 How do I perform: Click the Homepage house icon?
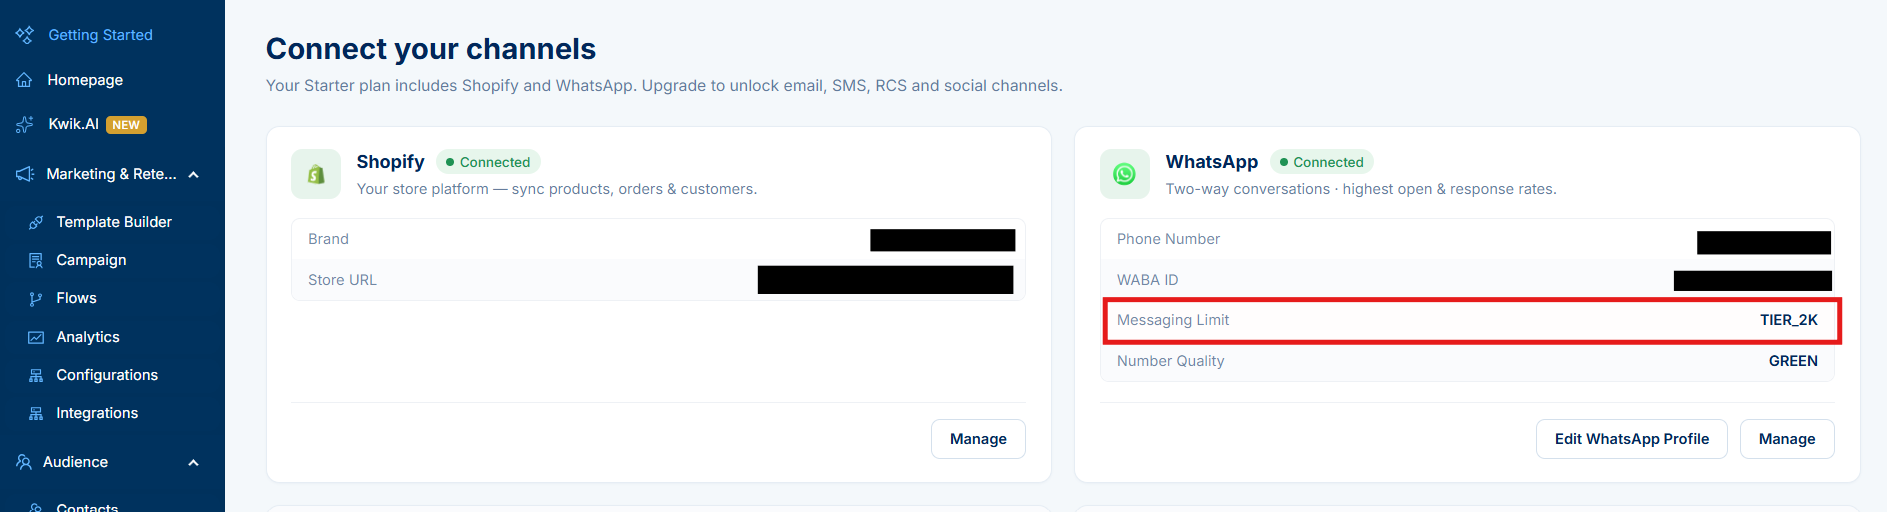pos(24,80)
